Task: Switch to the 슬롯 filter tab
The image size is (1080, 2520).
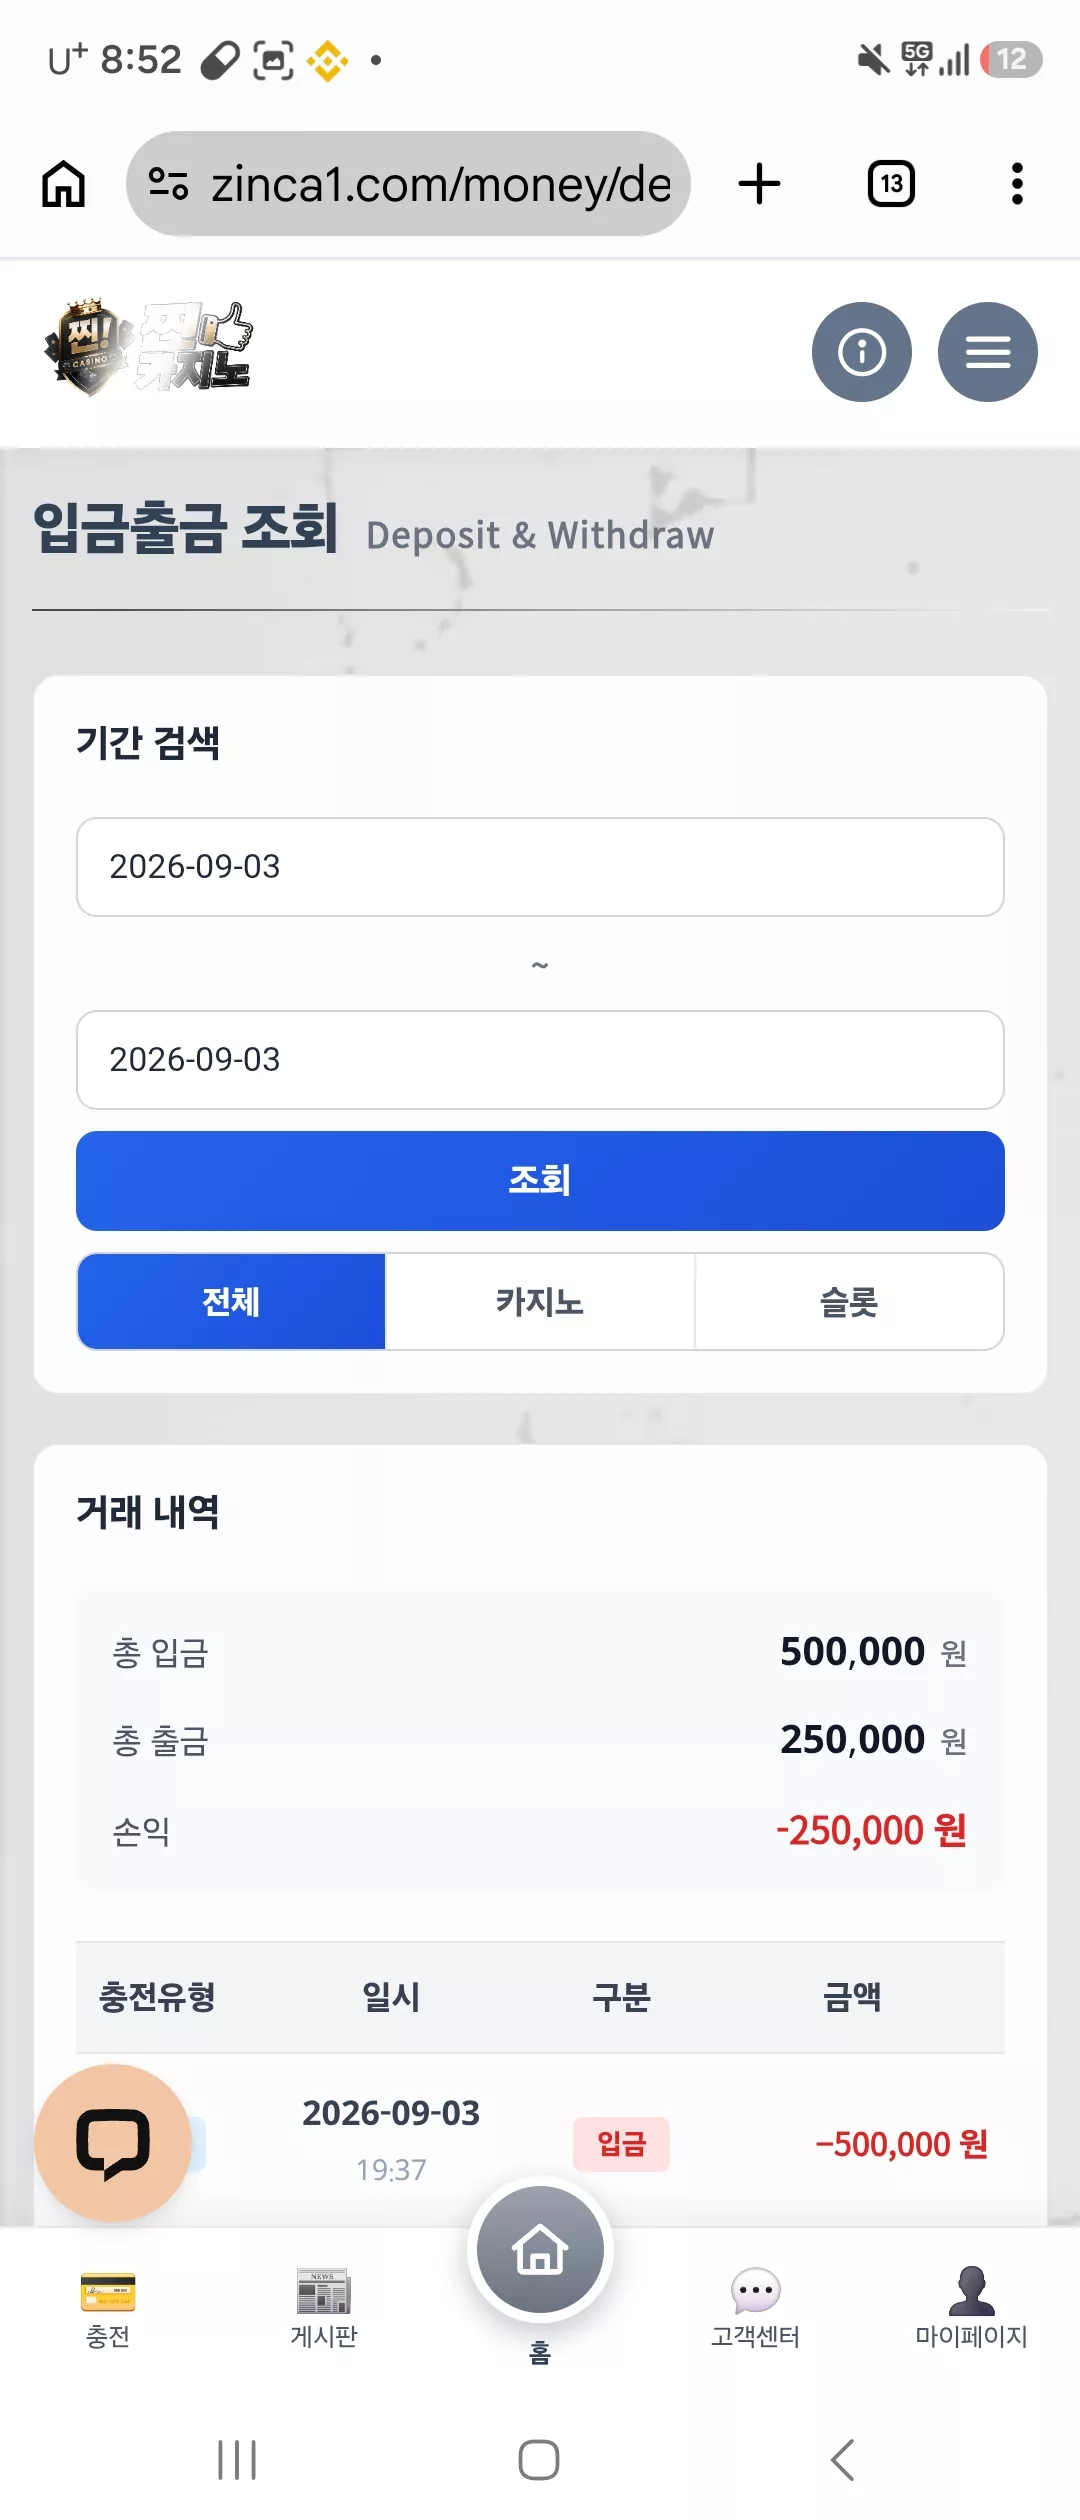Action: 849,1302
